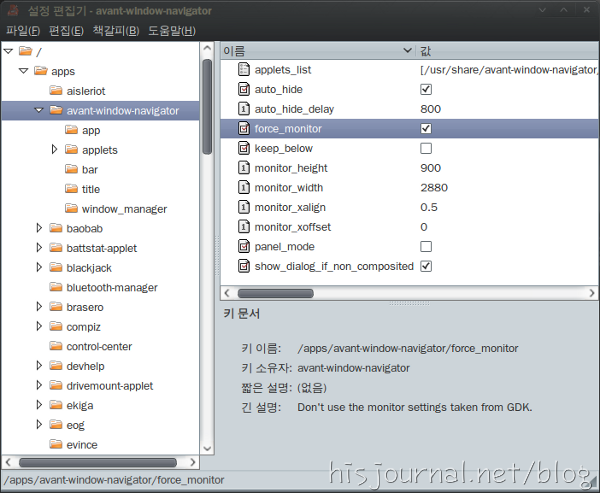Click the baobab folder icon
Image resolution: width=600 pixels, height=493 pixels.
coord(56,228)
